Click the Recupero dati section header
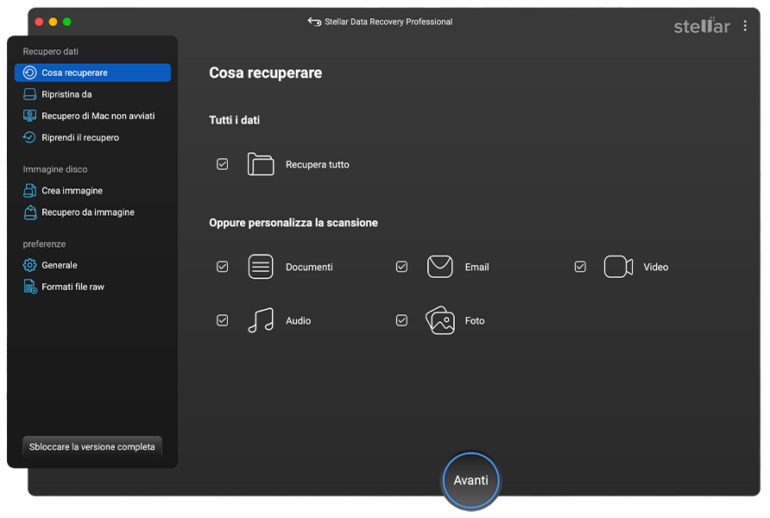The height and width of the screenshot is (518, 770). click(51, 52)
